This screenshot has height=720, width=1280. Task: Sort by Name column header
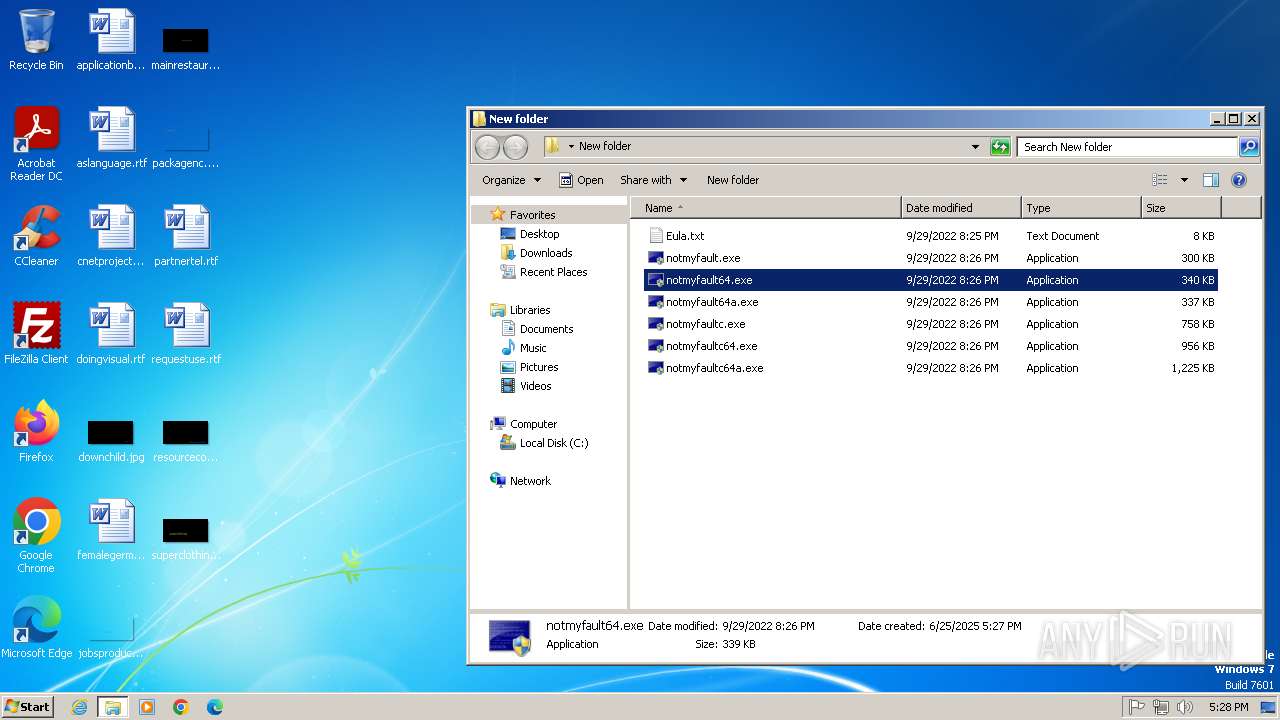click(766, 208)
